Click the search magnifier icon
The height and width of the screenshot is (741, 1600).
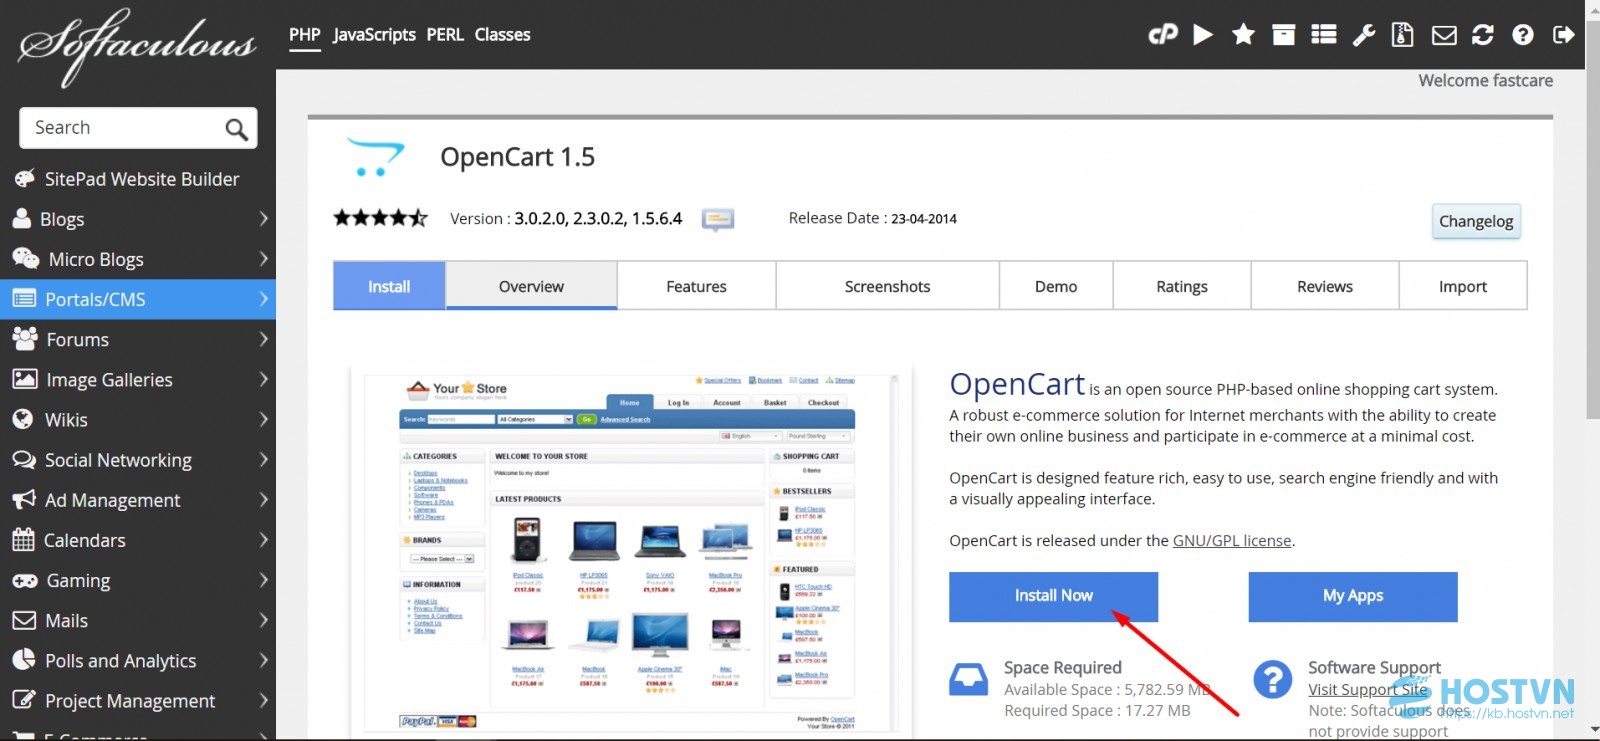coord(236,129)
